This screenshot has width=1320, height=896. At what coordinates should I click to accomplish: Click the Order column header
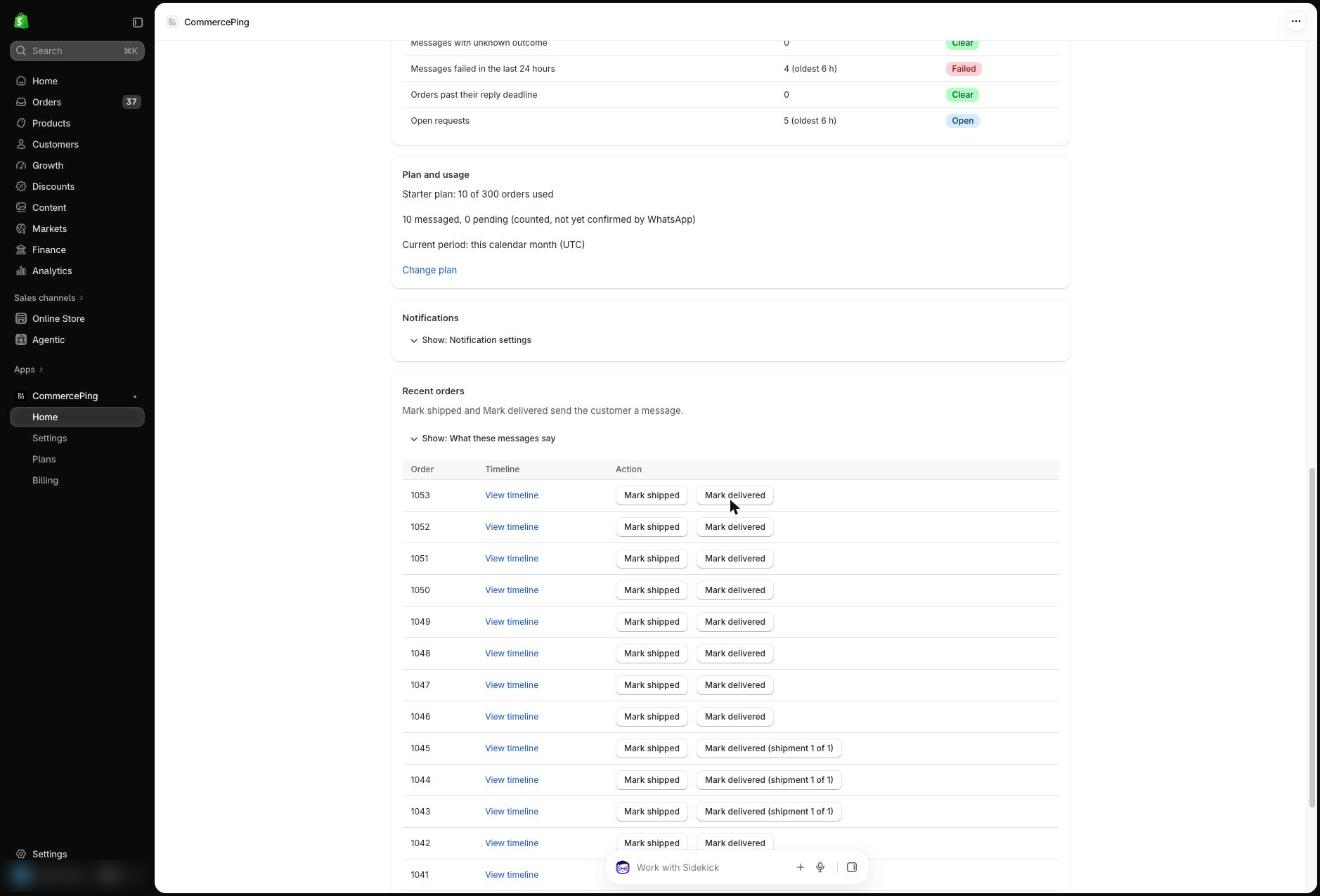422,469
